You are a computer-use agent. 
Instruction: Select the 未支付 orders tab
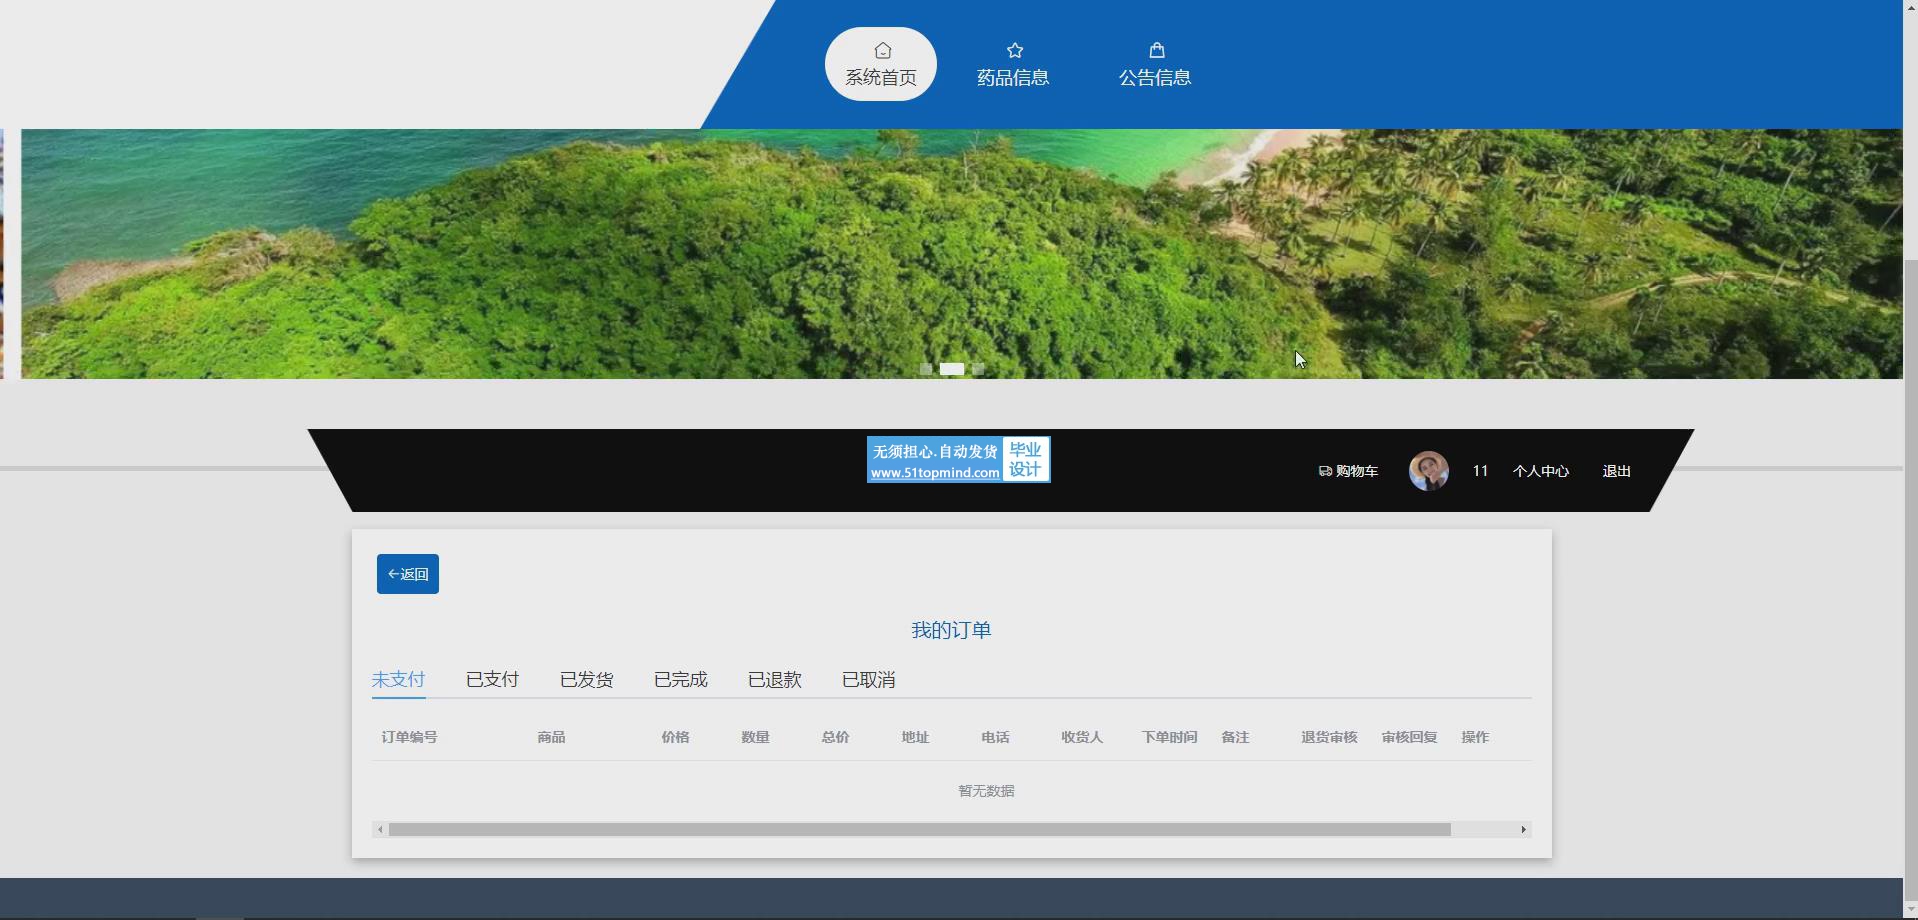coord(398,680)
